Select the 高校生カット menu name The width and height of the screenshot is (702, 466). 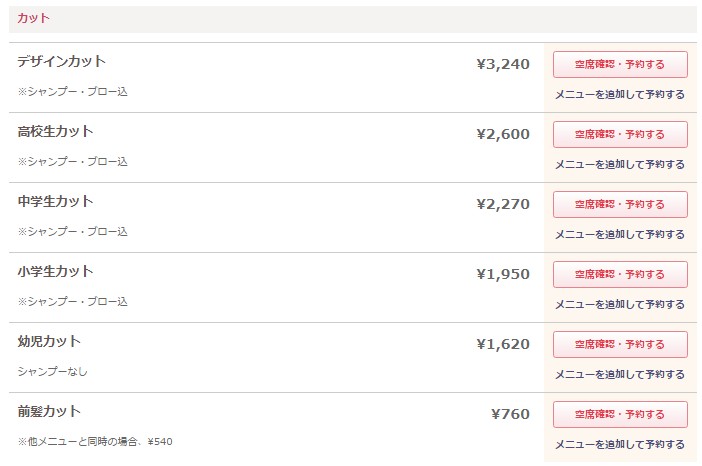[x=55, y=132]
